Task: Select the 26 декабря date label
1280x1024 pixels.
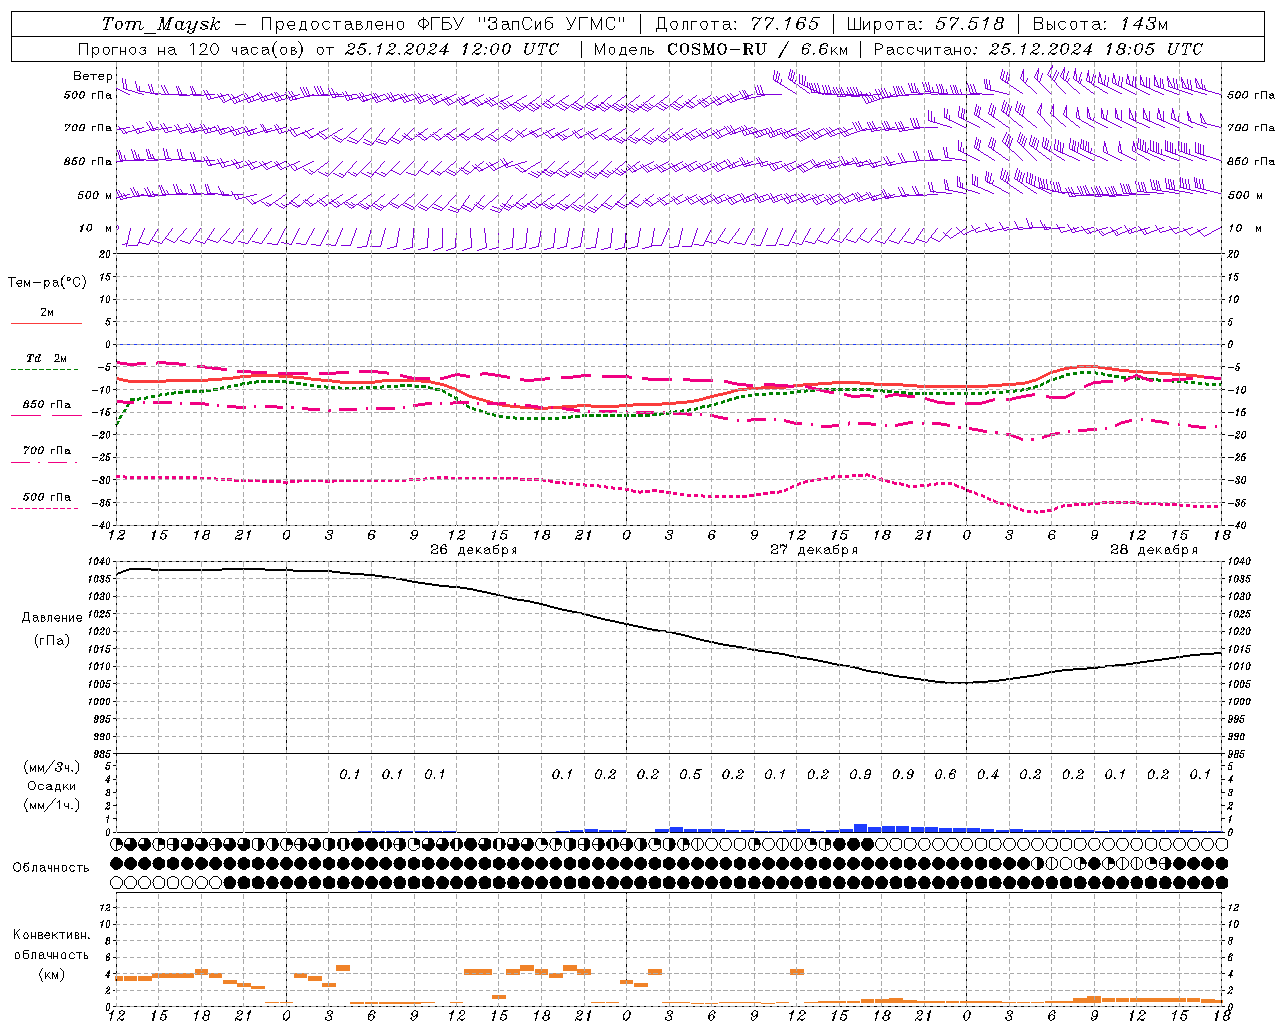Action: point(473,549)
